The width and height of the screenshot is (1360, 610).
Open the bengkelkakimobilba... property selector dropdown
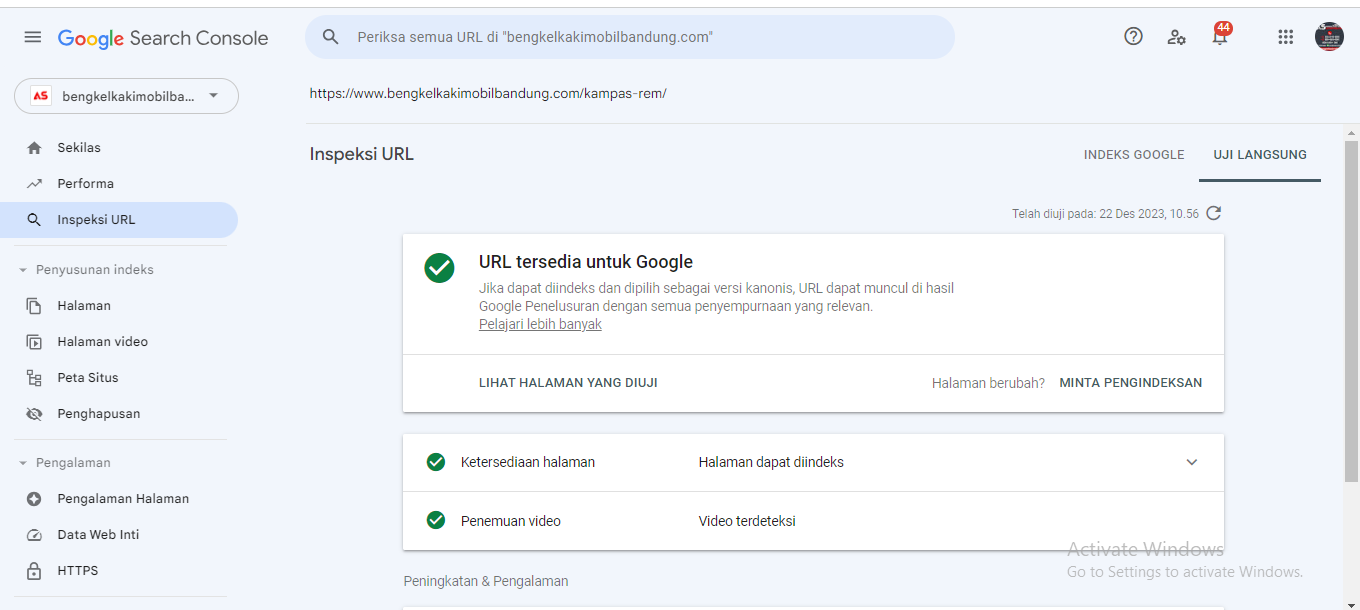[x=126, y=96]
